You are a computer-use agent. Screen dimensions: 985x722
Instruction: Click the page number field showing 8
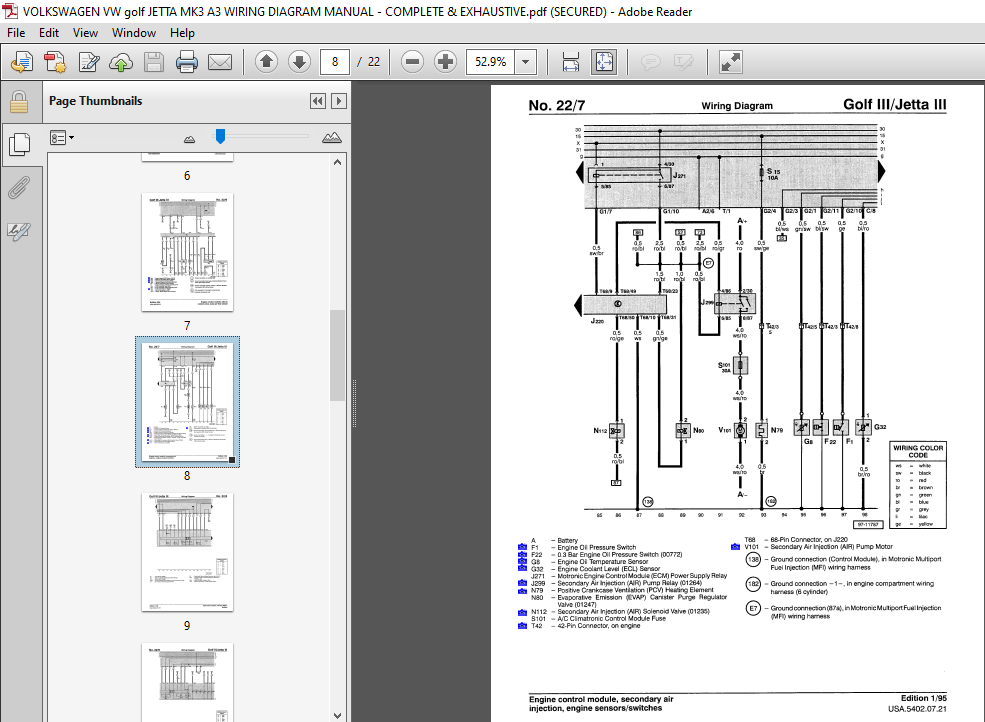pos(335,62)
